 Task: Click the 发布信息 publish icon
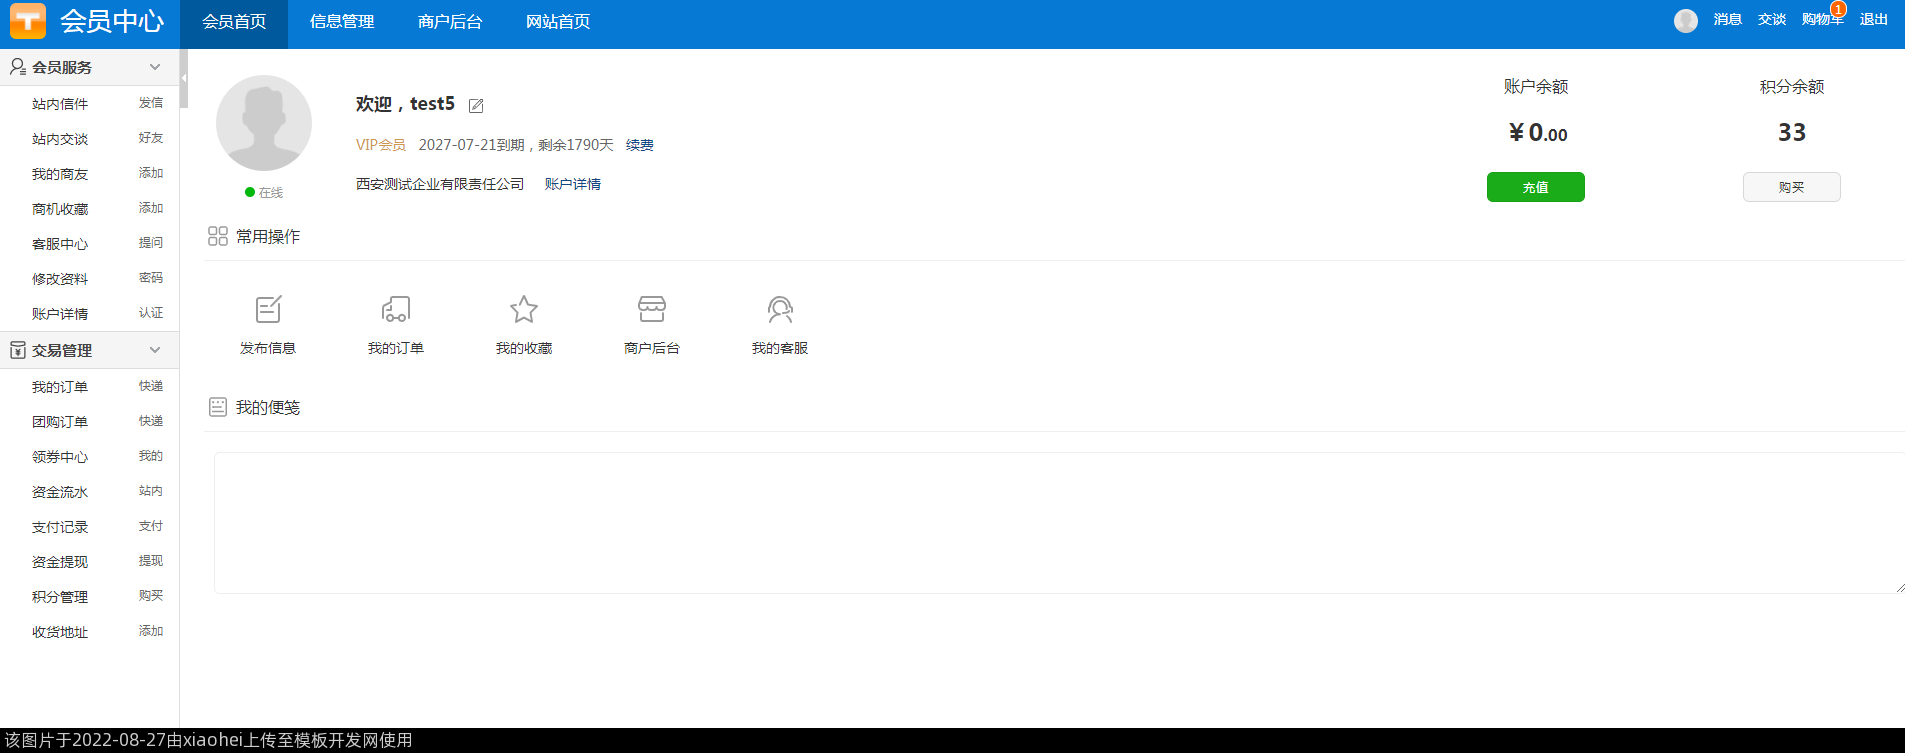(x=268, y=310)
